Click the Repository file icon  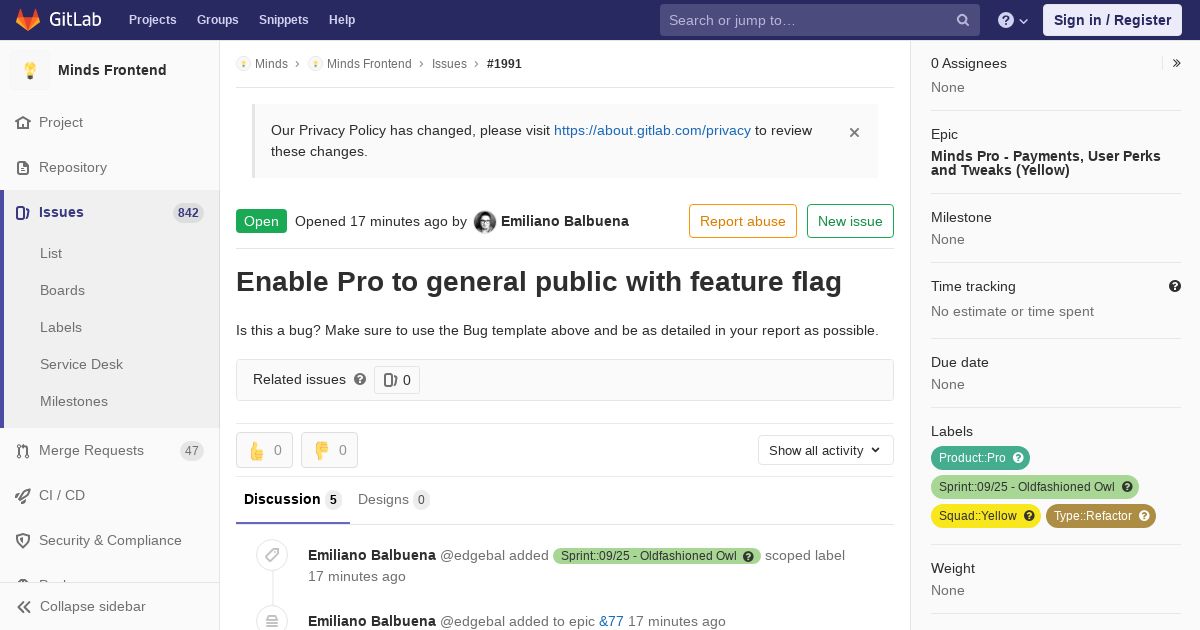click(23, 167)
